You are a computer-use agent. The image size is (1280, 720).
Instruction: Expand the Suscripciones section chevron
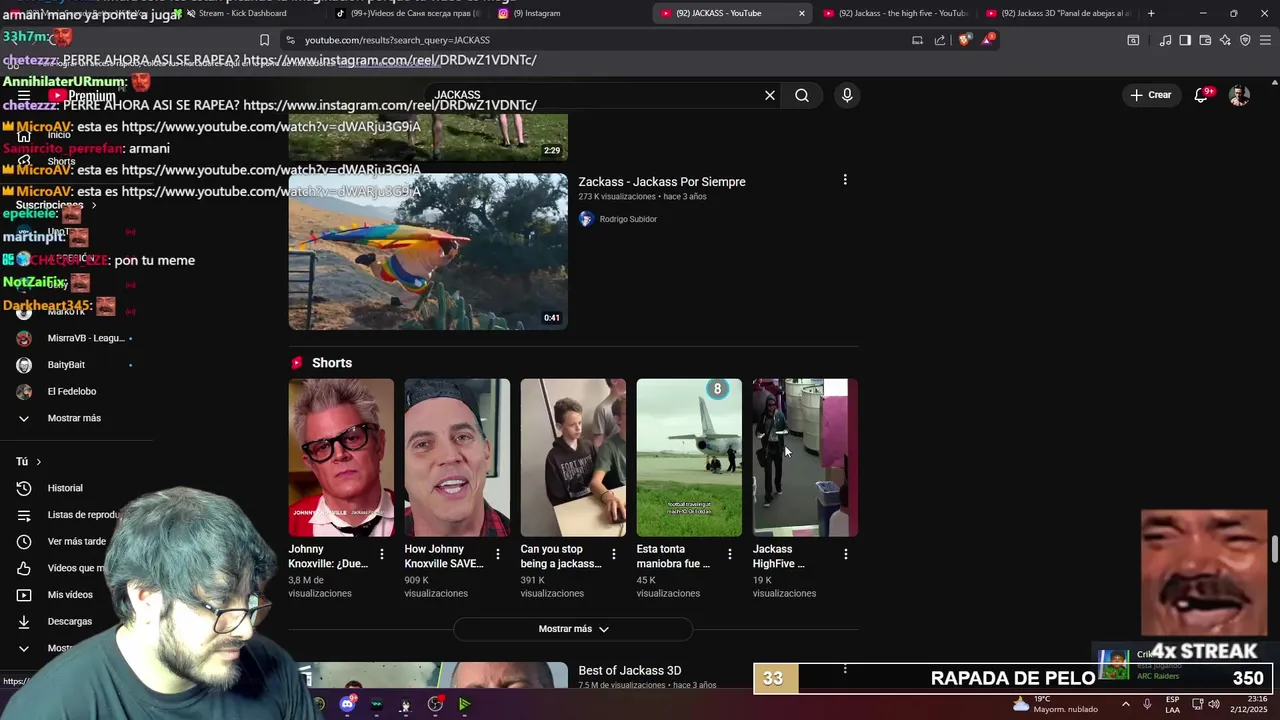tap(94, 205)
